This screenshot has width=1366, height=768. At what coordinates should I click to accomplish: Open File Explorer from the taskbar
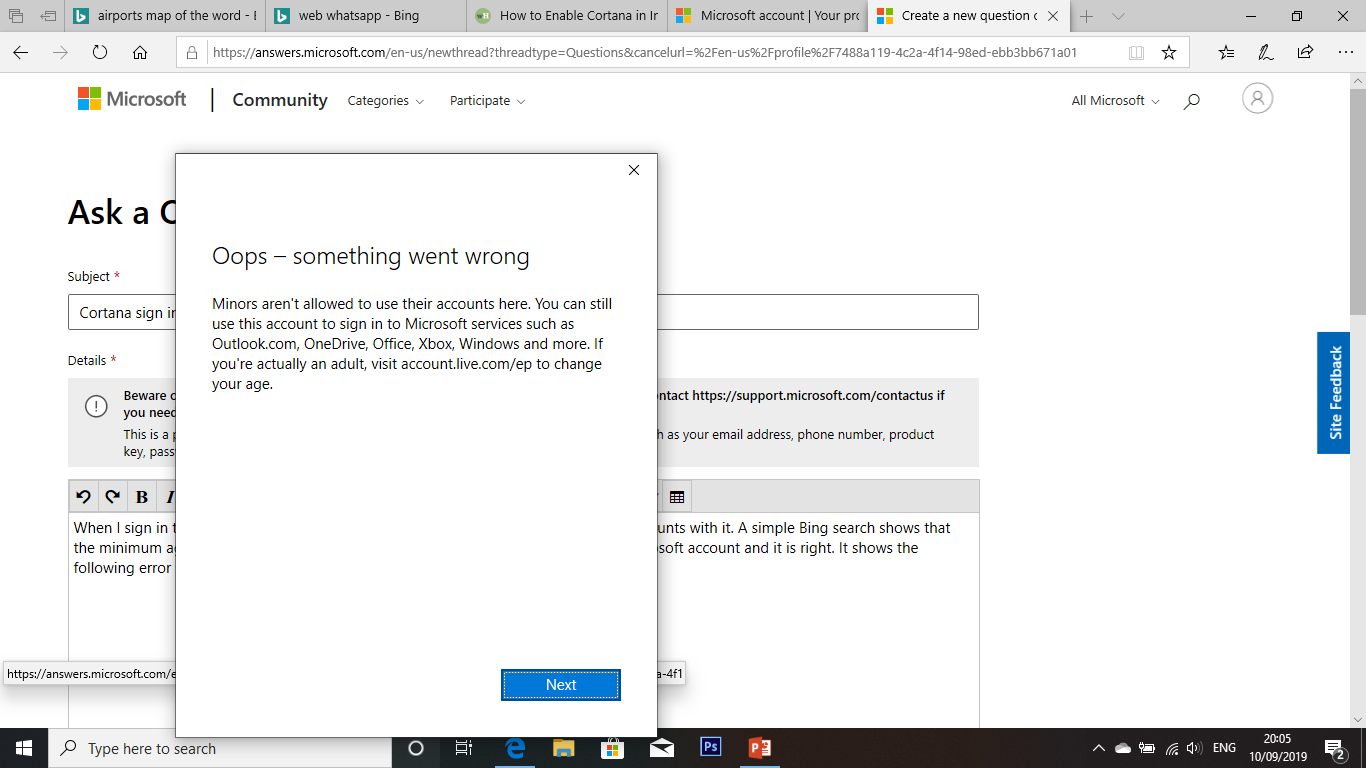click(564, 748)
